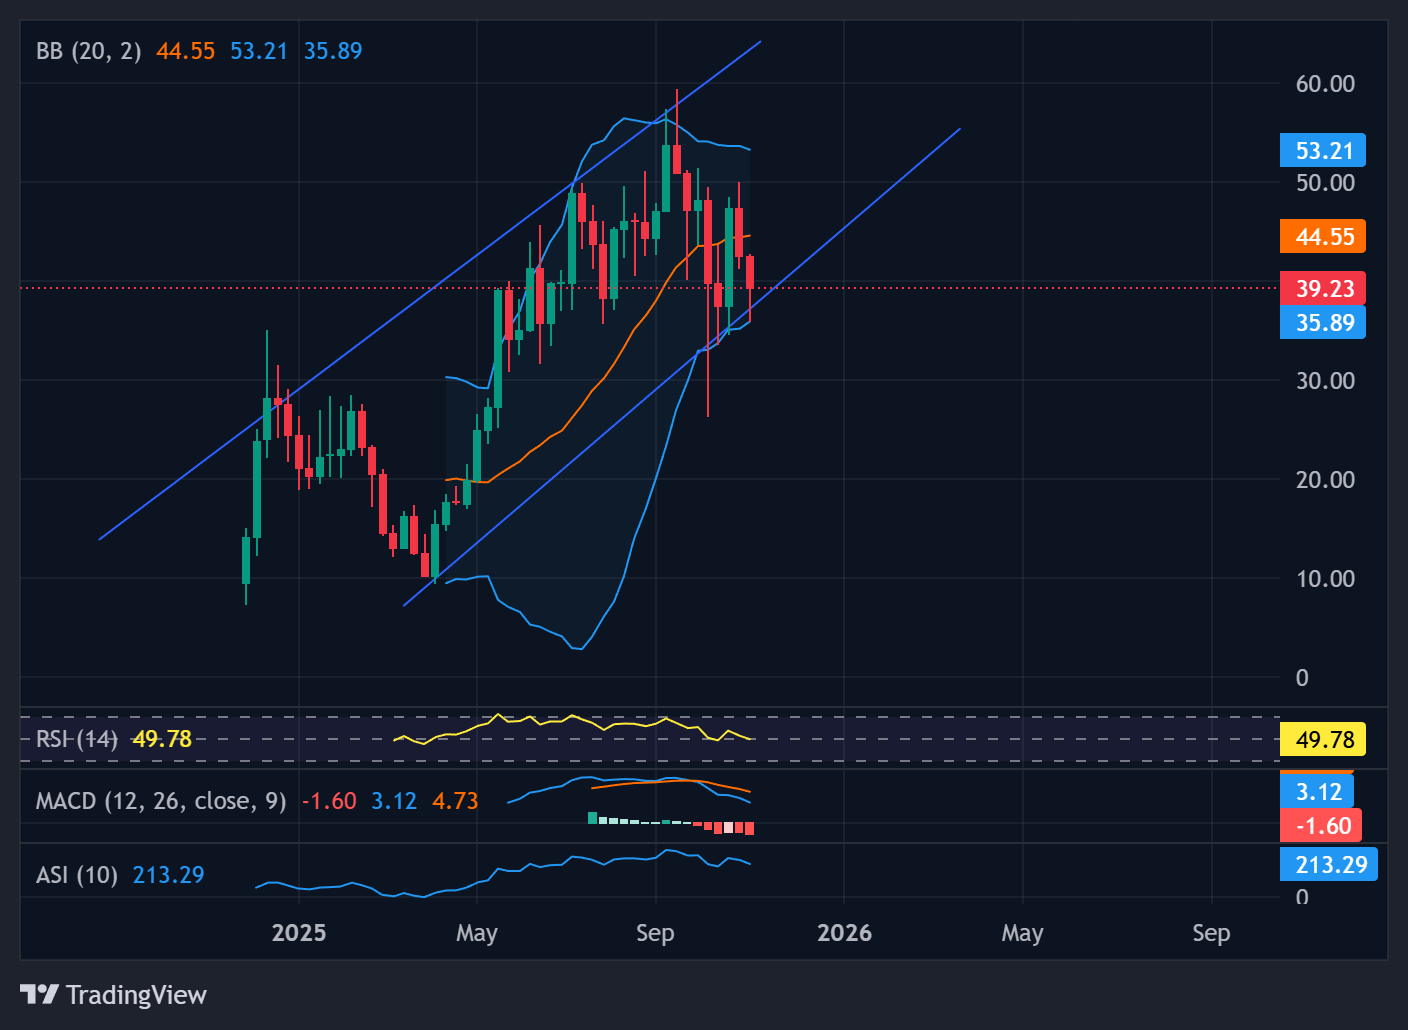Select the 2026 label on the time axis
This screenshot has height=1030, width=1408.
[x=845, y=932]
